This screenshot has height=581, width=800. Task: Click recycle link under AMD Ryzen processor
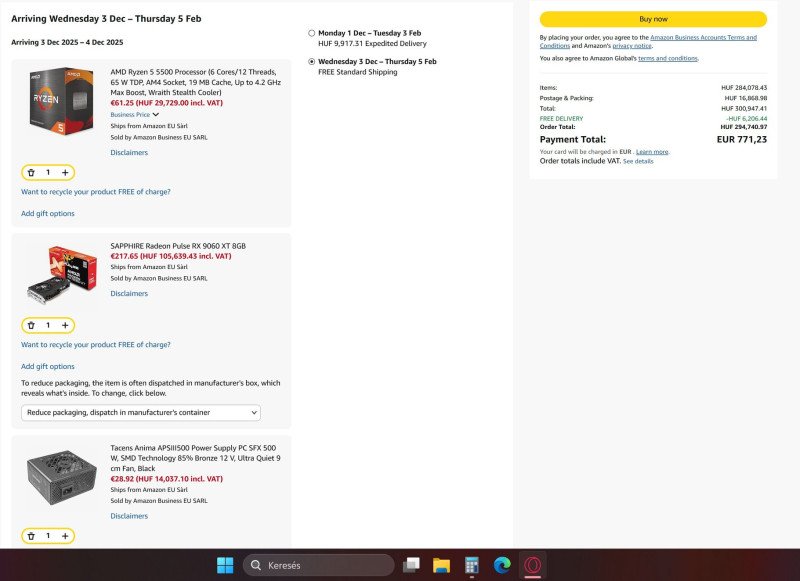(96, 192)
